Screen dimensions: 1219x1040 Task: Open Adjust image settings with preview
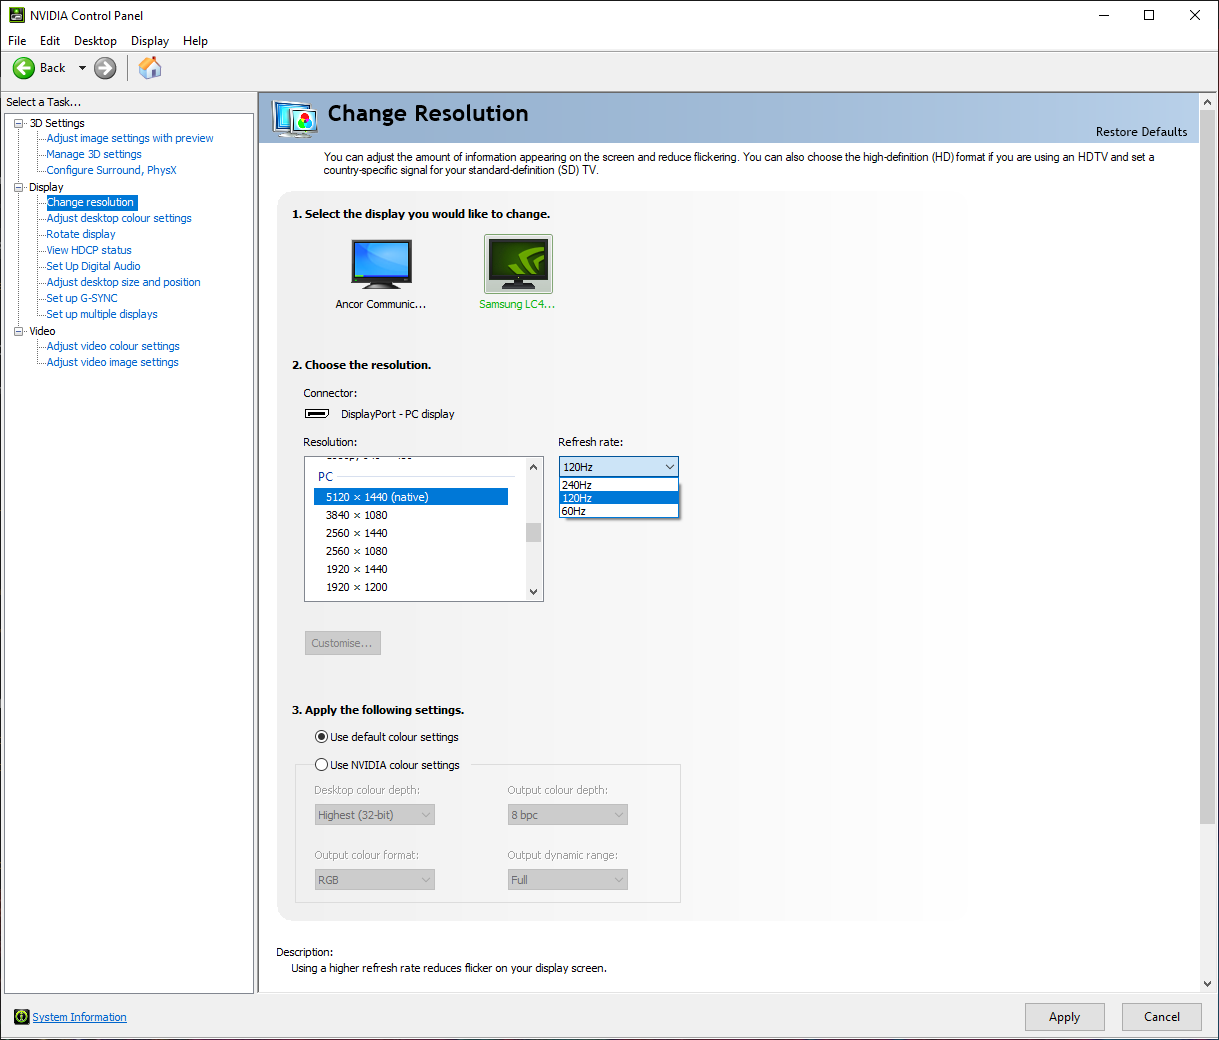coord(130,138)
